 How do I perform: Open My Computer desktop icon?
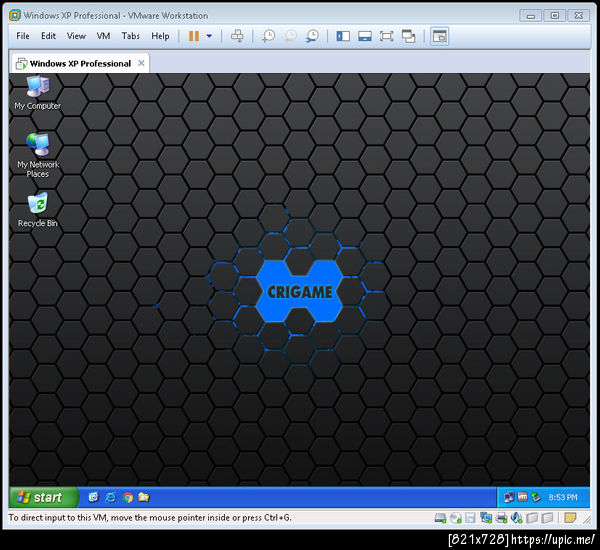pyautogui.click(x=38, y=93)
